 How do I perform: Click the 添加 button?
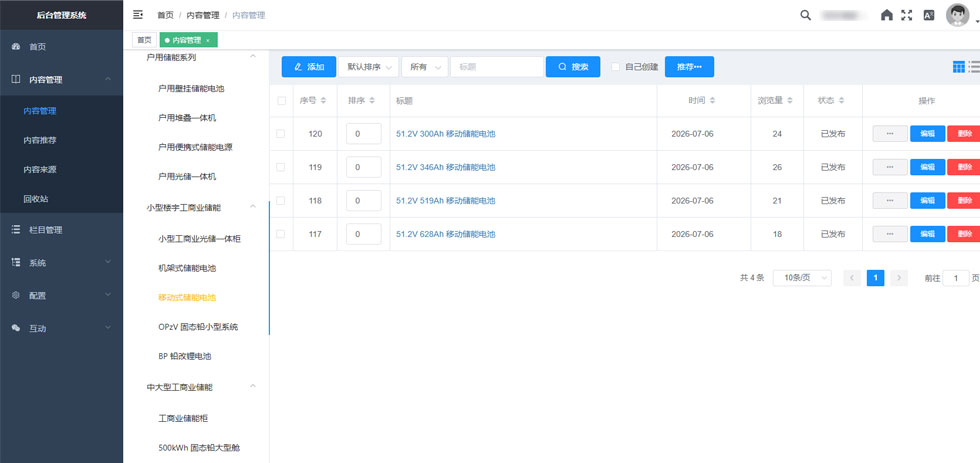309,67
